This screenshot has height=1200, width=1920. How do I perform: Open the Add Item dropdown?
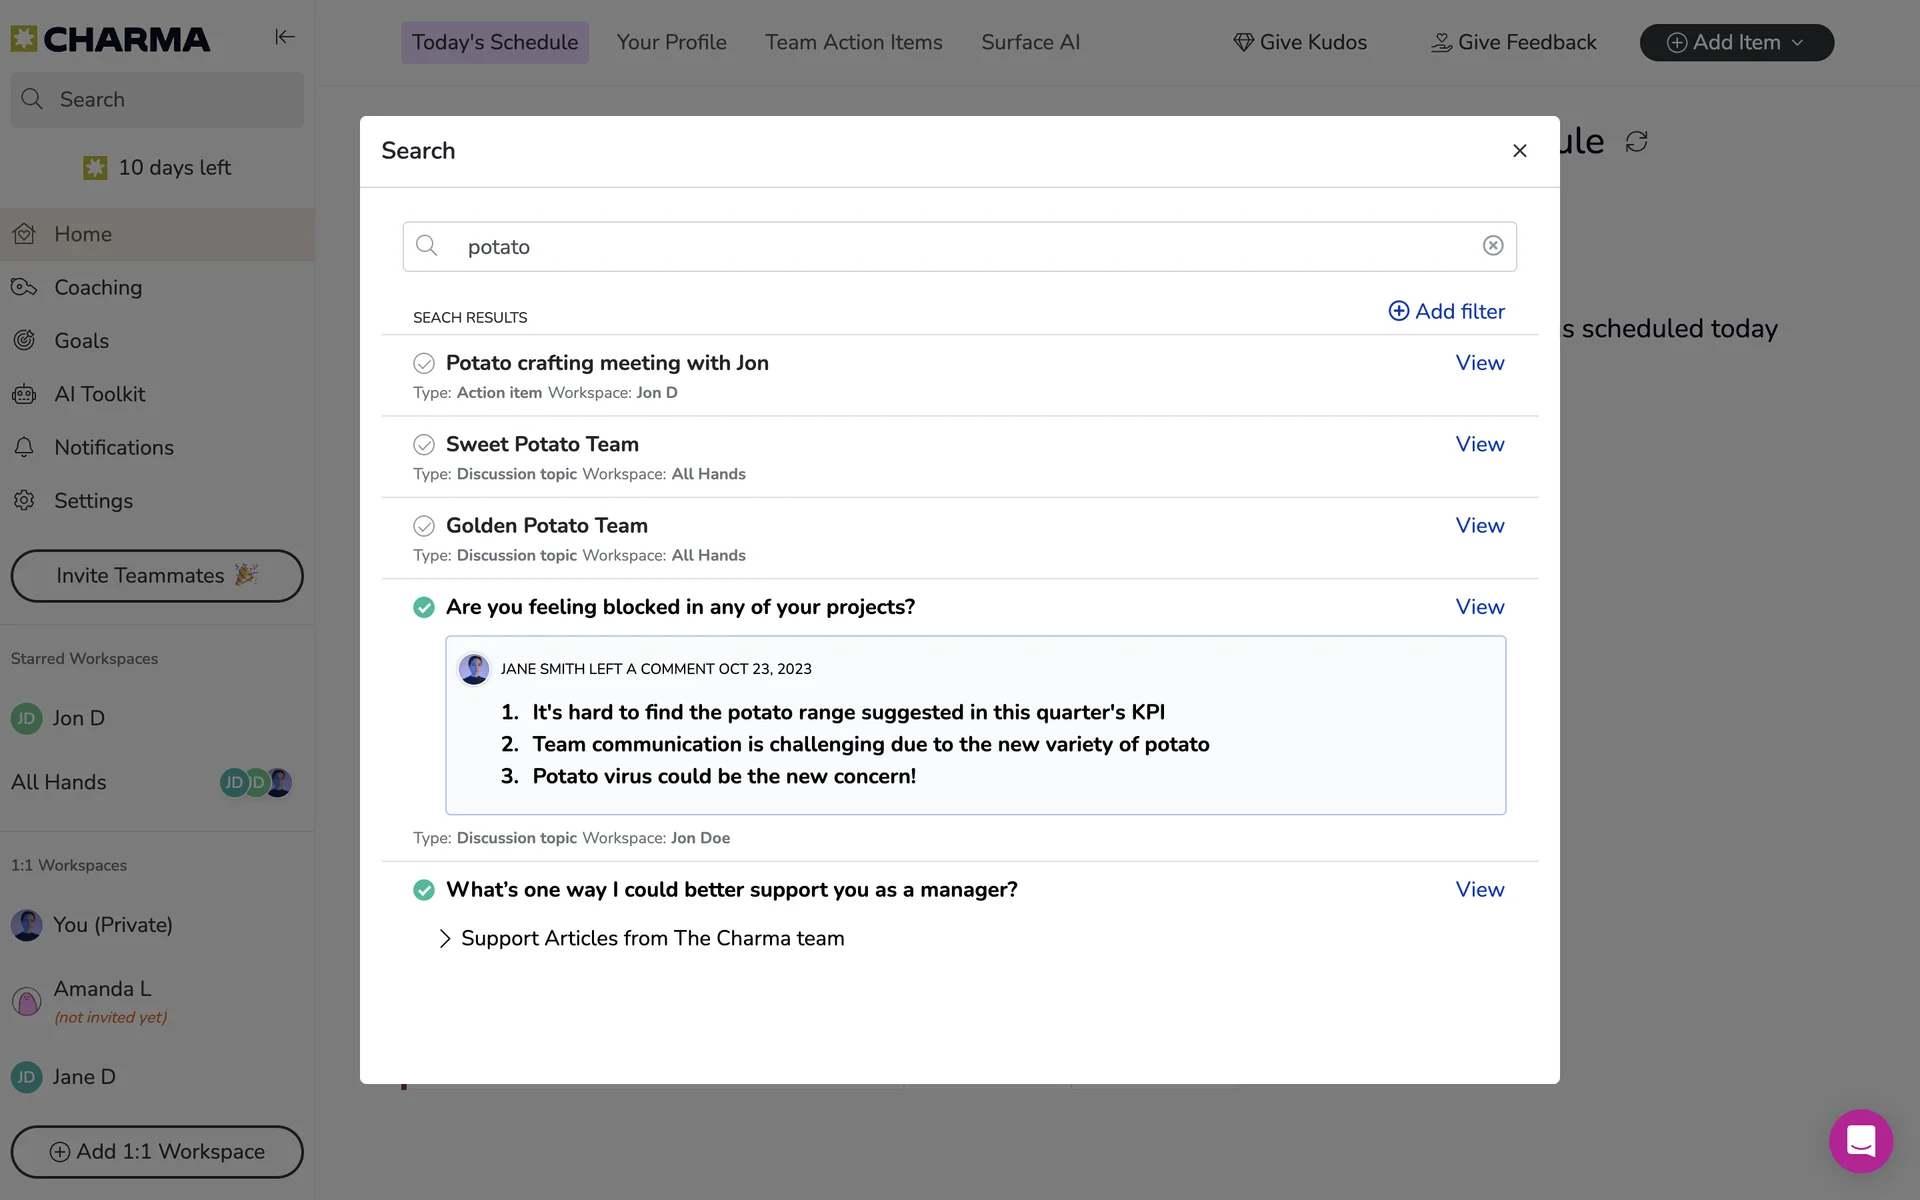(1736, 42)
